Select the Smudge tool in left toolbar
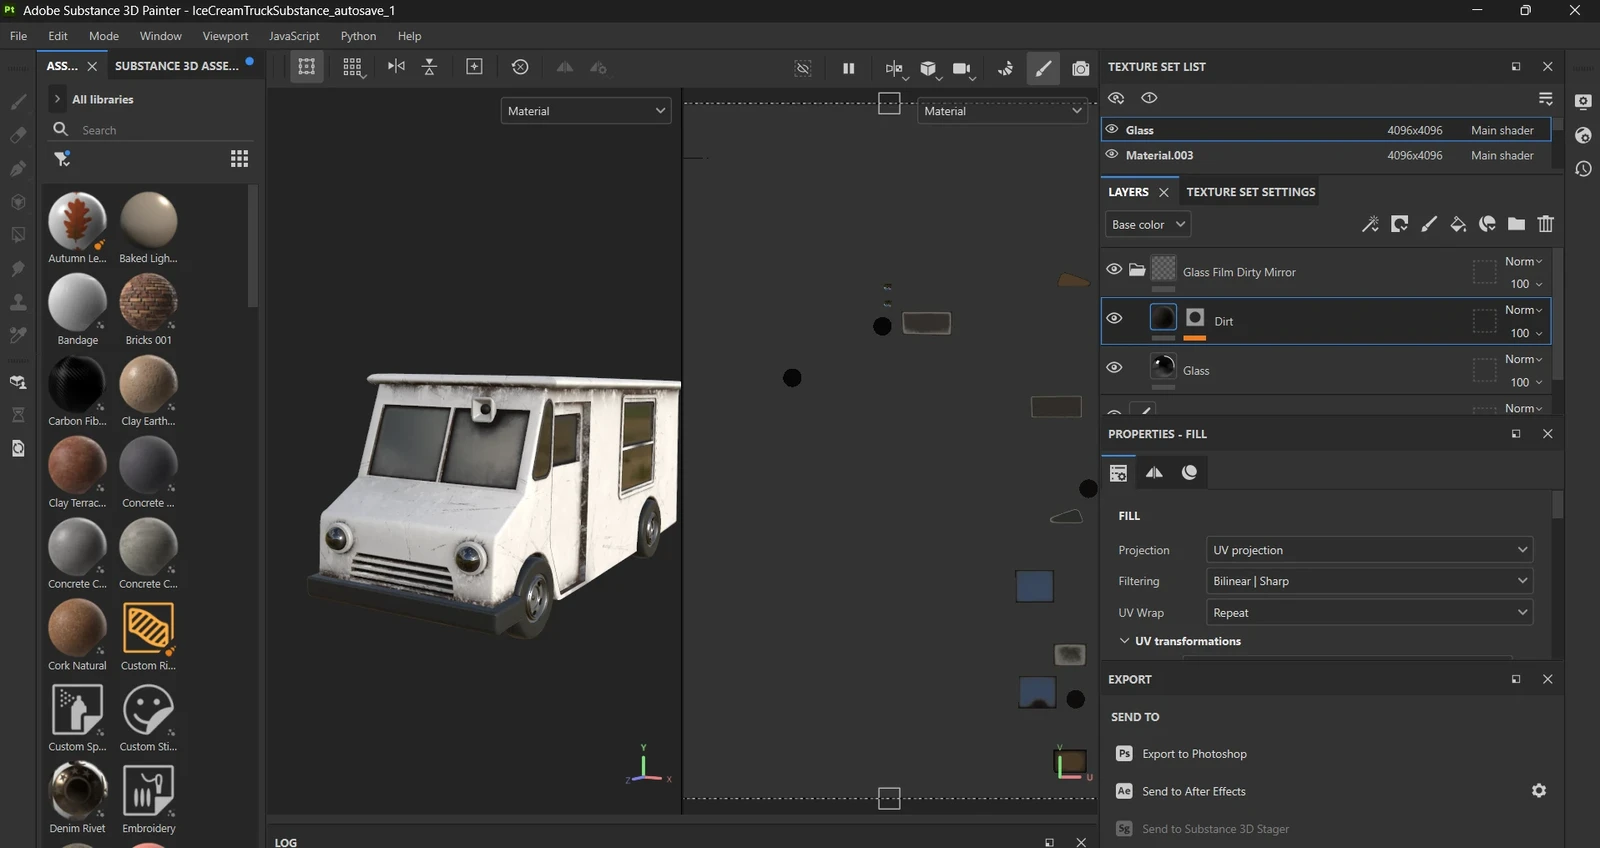1600x848 pixels. (x=18, y=268)
